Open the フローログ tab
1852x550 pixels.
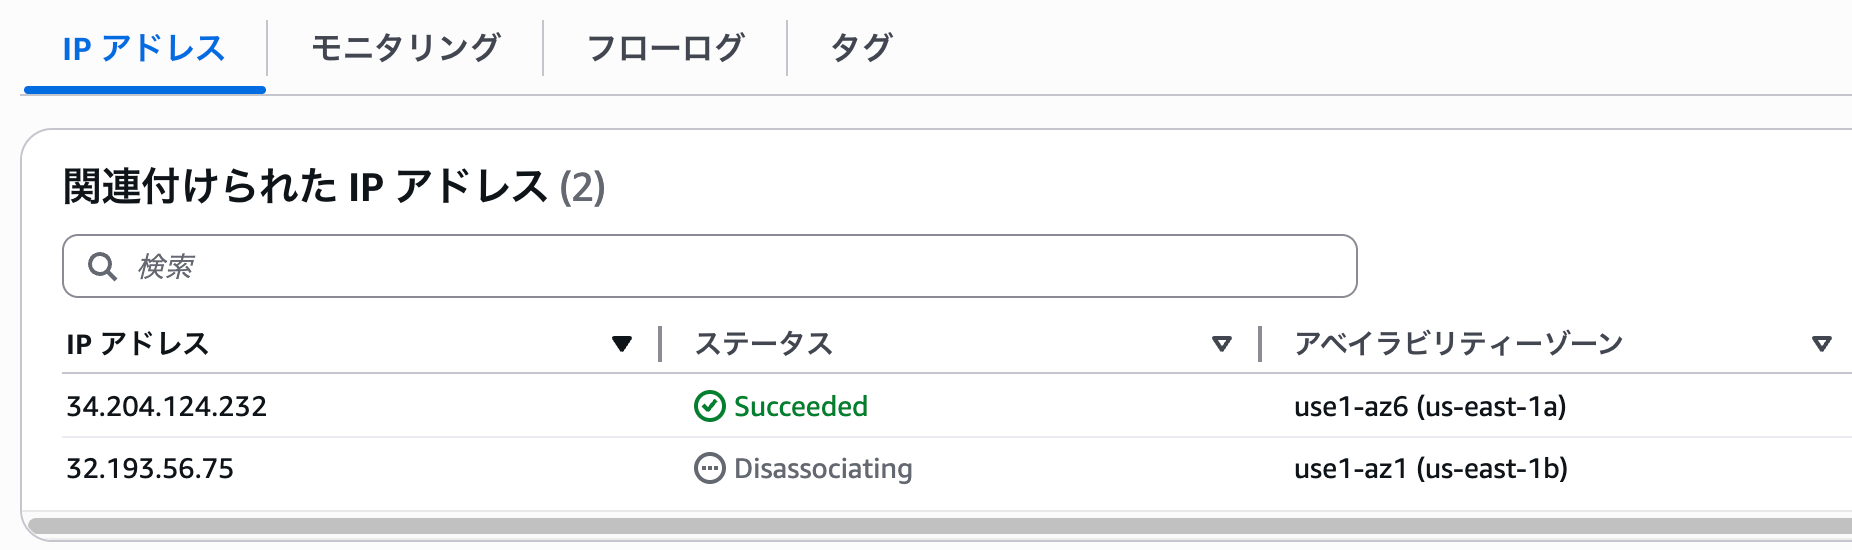[665, 48]
